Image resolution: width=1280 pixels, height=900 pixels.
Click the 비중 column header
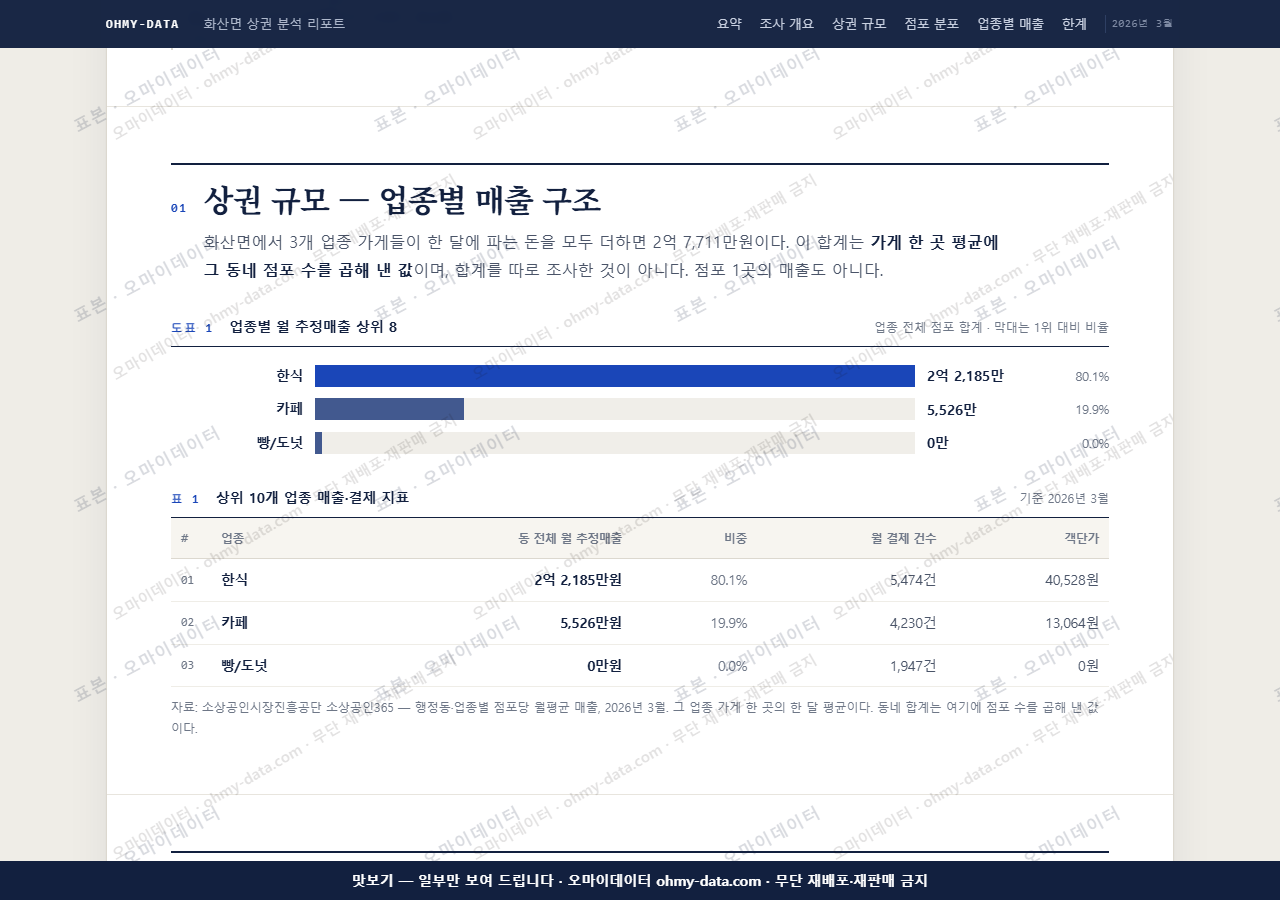coord(735,538)
